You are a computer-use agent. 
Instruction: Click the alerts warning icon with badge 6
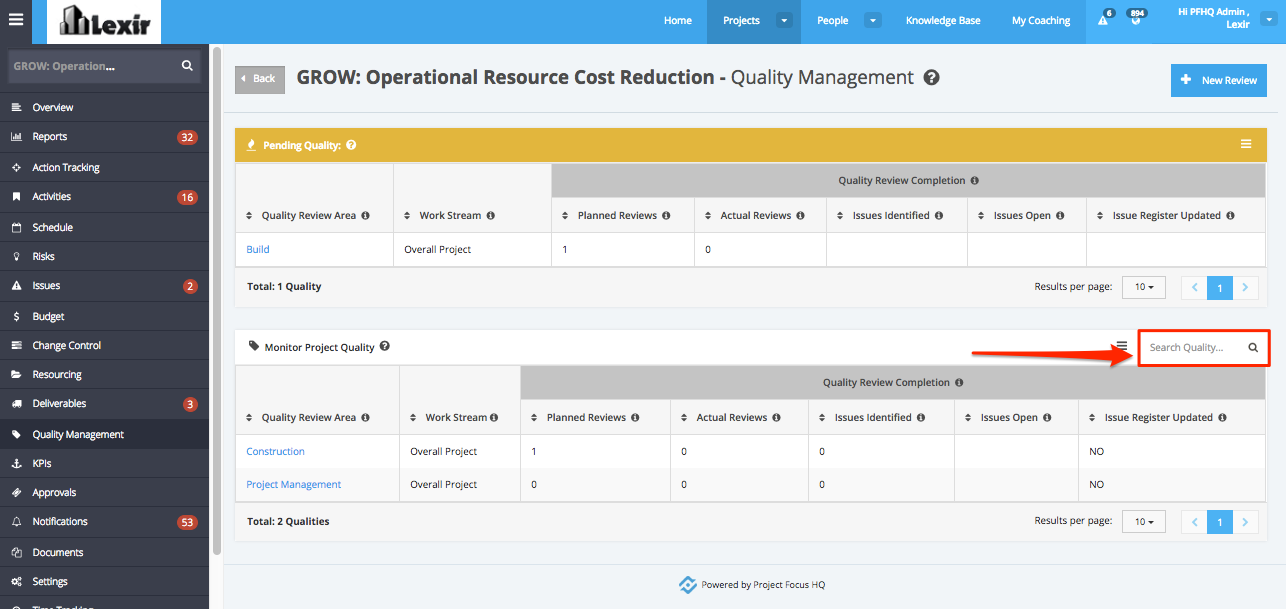pos(1103,20)
